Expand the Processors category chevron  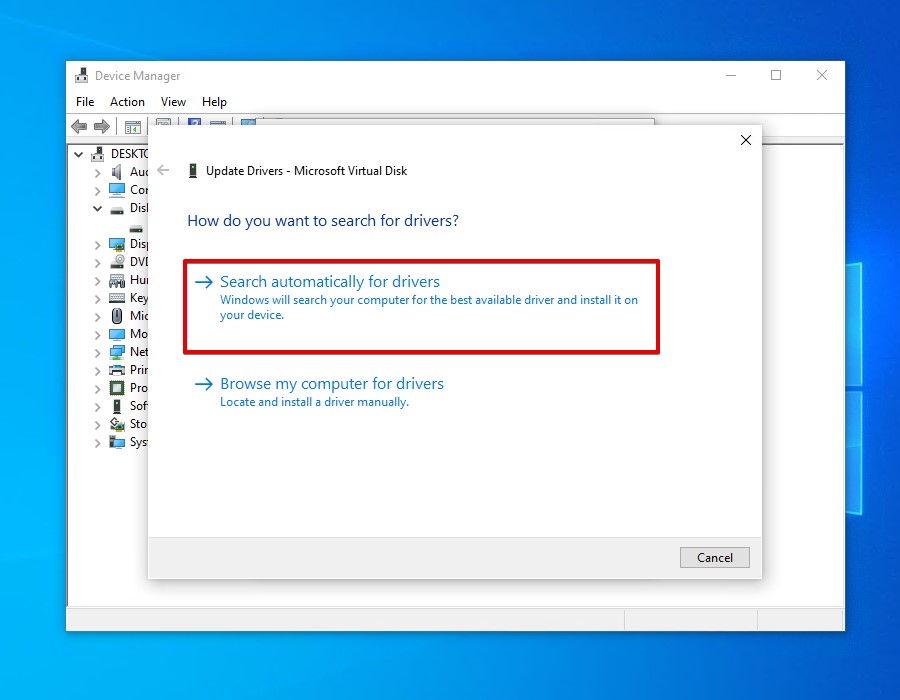[98, 389]
